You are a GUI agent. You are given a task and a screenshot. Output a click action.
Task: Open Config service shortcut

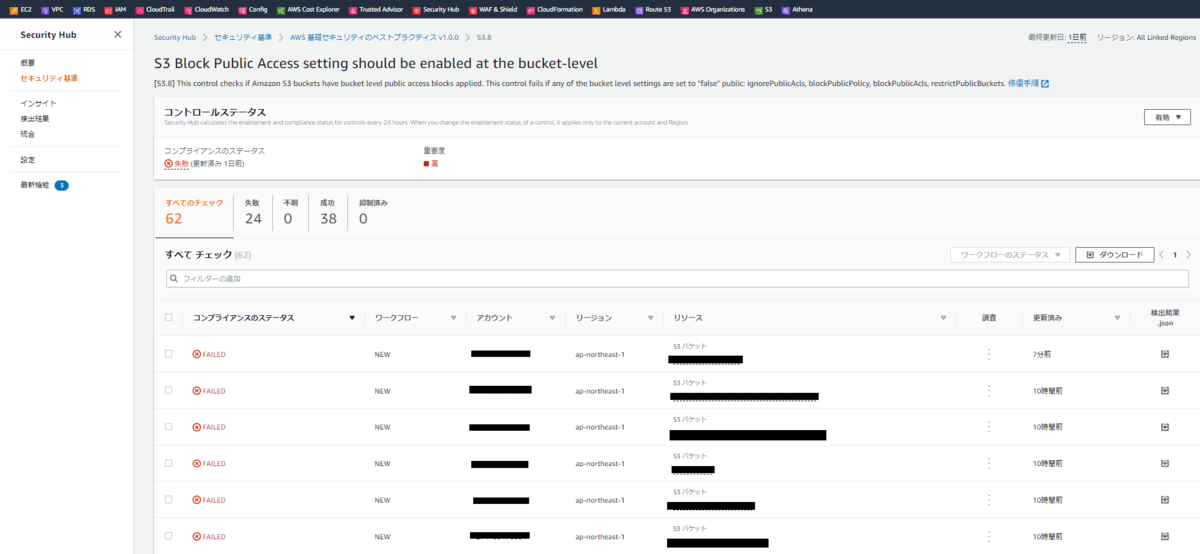[x=251, y=9]
